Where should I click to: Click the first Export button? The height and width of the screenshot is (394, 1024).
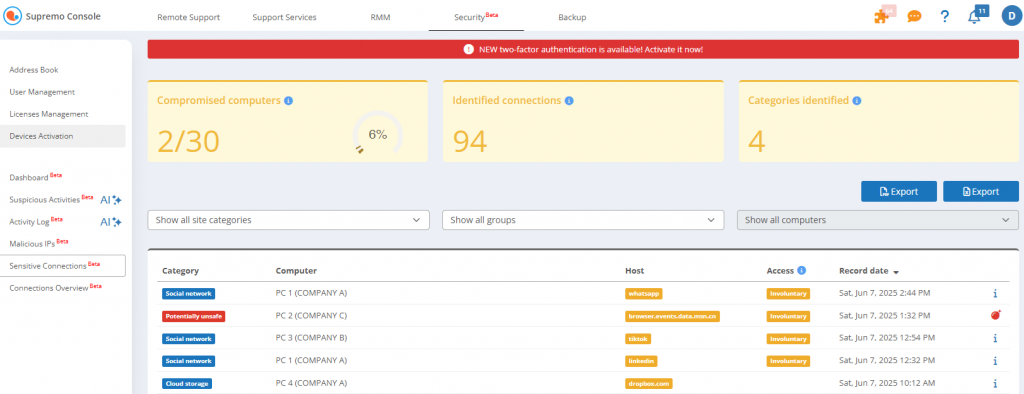point(899,191)
